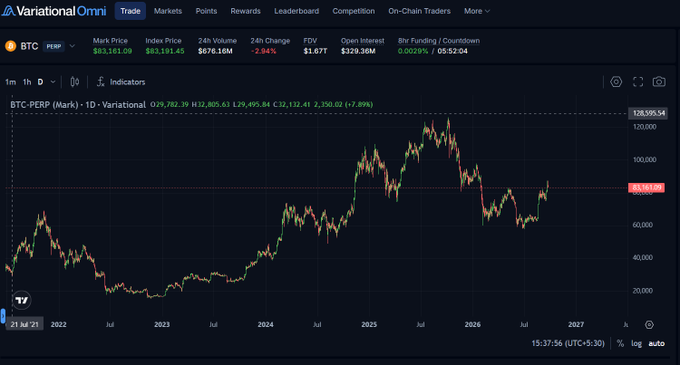The width and height of the screenshot is (680, 365).
Task: Click the 24h Volume $676.16M value
Action: [x=215, y=51]
